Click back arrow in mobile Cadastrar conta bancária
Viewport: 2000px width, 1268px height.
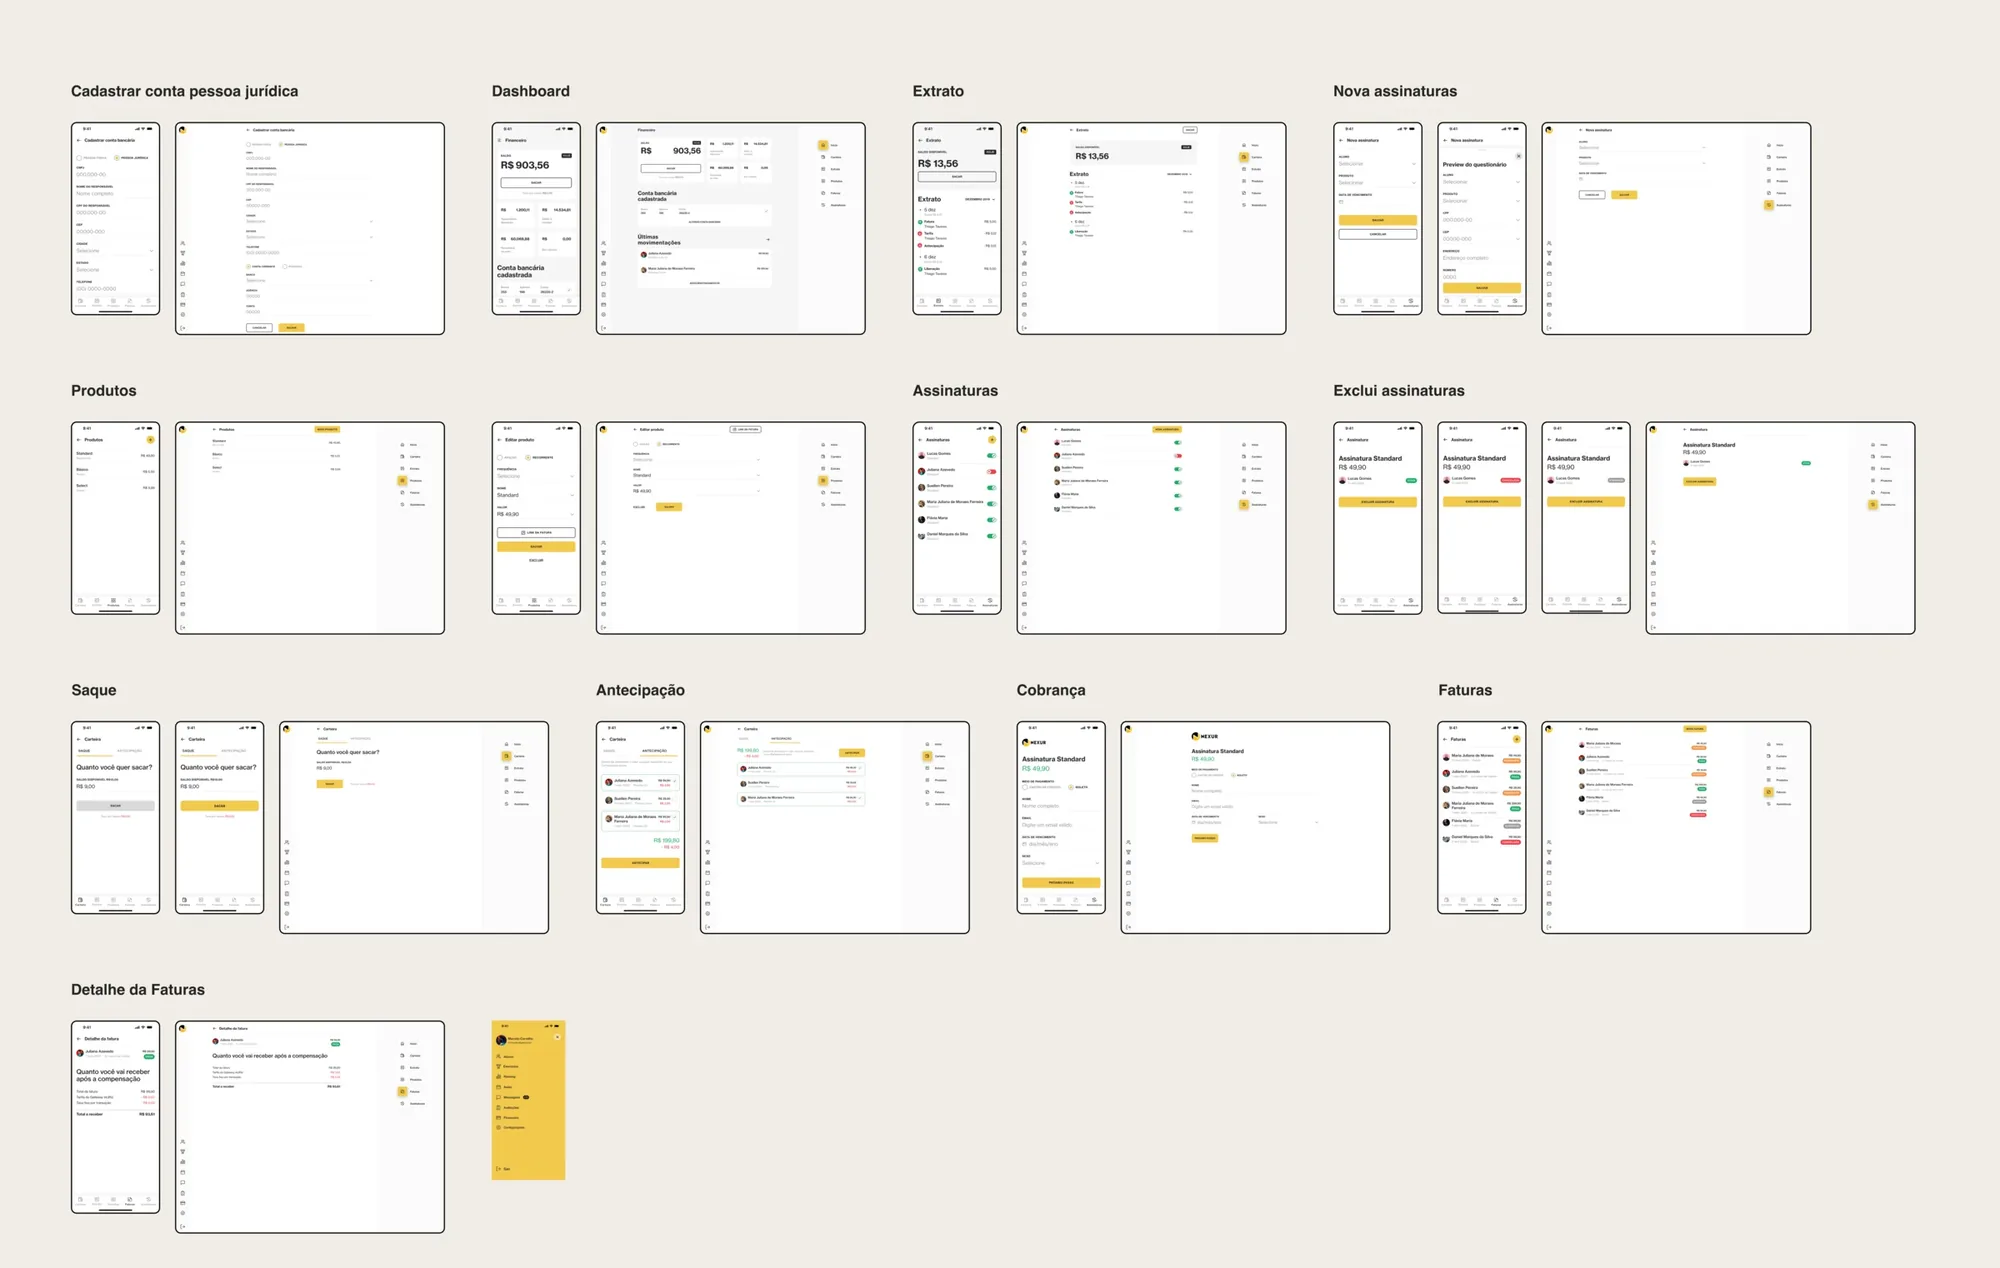[x=79, y=141]
